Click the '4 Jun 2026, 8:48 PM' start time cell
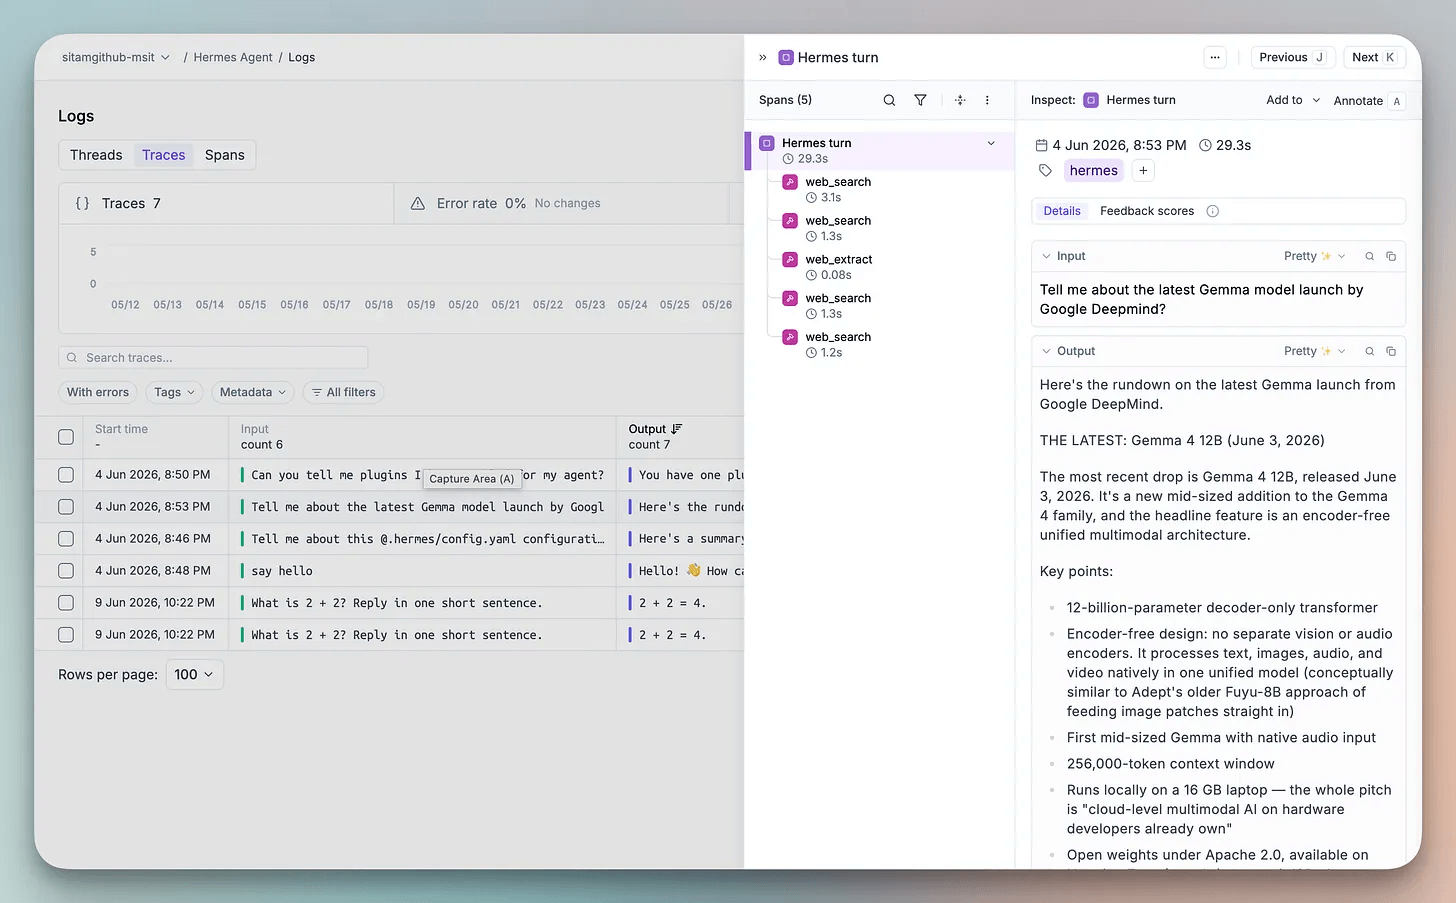This screenshot has height=903, width=1456. pos(153,571)
